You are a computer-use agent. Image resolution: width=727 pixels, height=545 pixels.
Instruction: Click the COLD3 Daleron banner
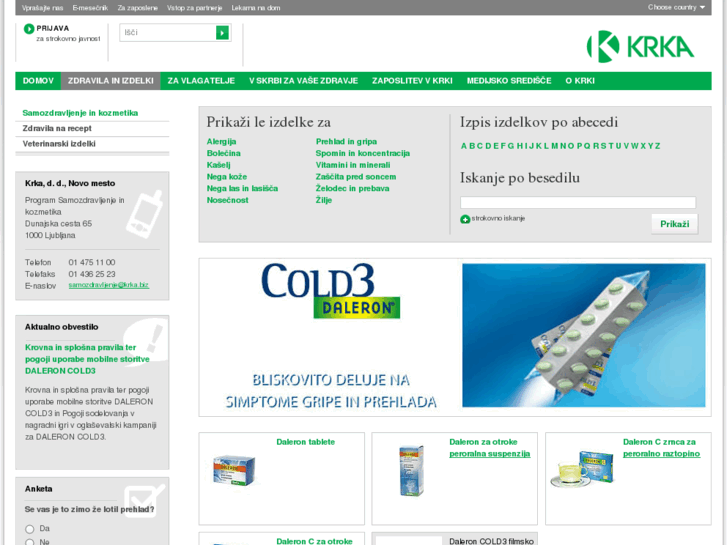click(x=454, y=337)
